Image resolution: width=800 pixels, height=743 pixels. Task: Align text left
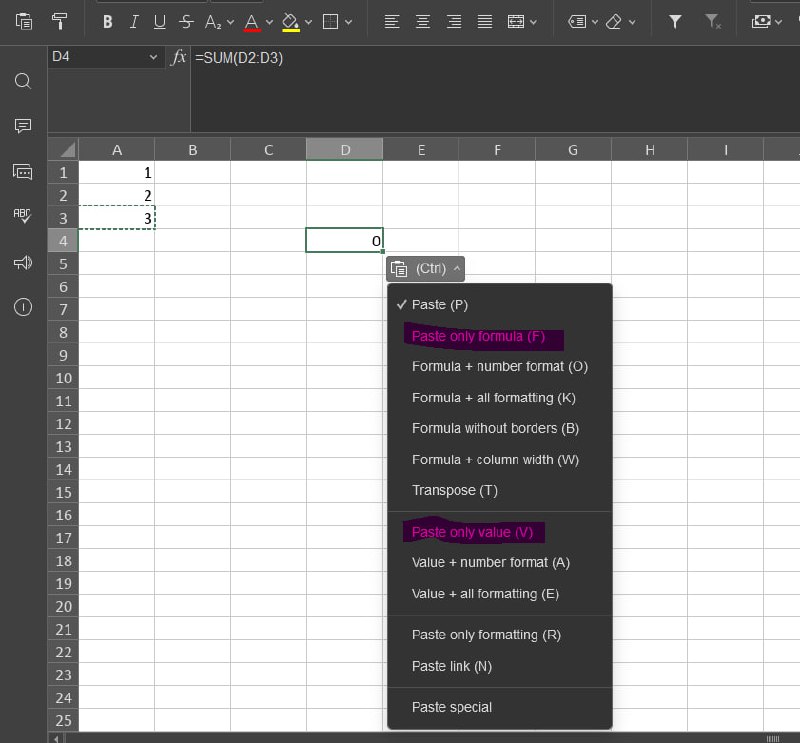click(x=392, y=22)
